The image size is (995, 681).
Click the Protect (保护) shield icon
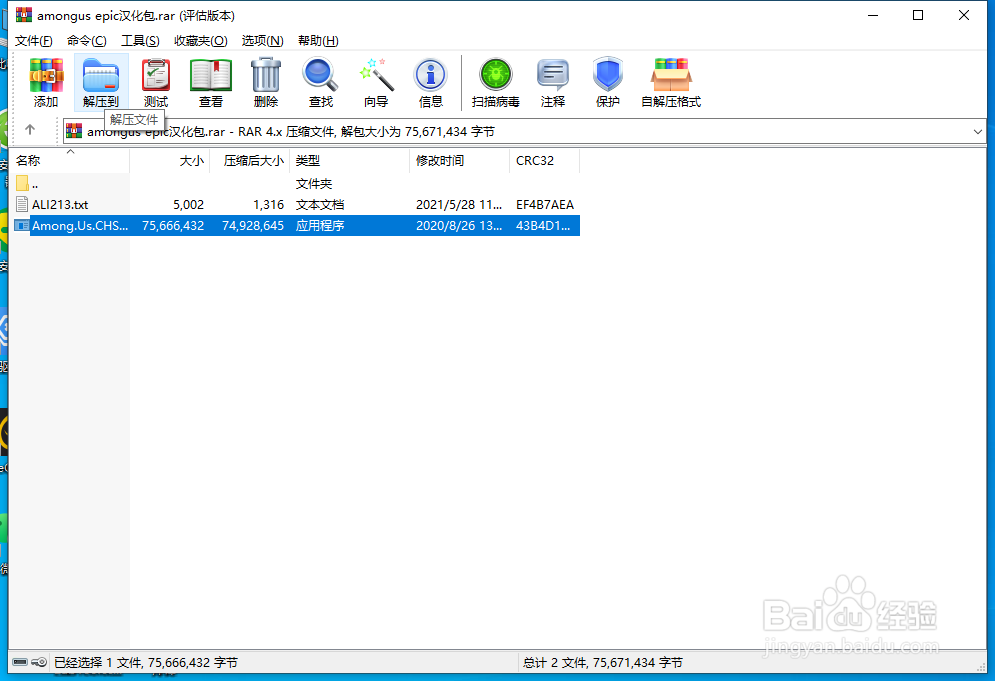click(607, 83)
